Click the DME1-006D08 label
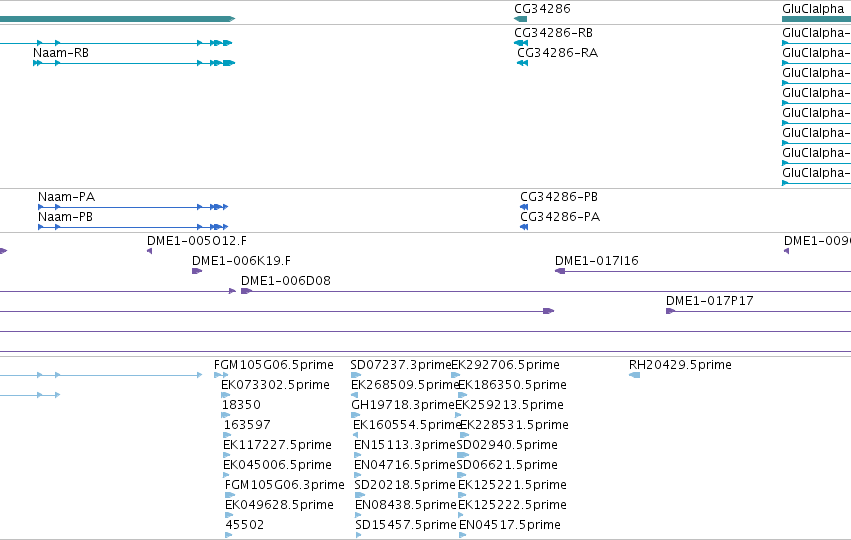 pyautogui.click(x=285, y=281)
